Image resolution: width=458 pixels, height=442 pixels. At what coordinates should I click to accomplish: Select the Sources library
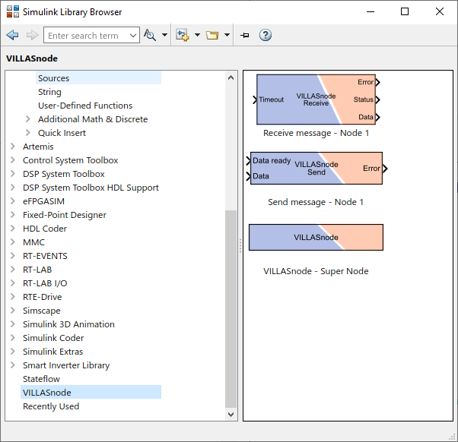tap(54, 78)
